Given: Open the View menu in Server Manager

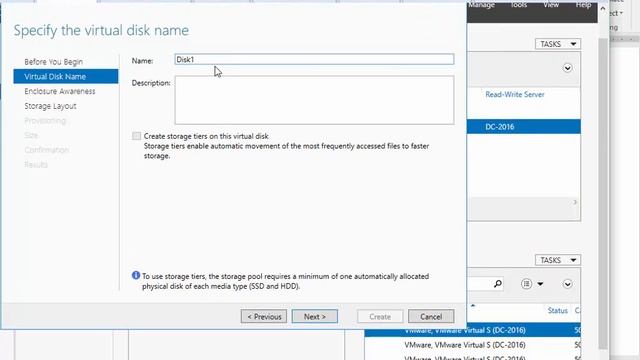Looking at the screenshot, I should (551, 5).
